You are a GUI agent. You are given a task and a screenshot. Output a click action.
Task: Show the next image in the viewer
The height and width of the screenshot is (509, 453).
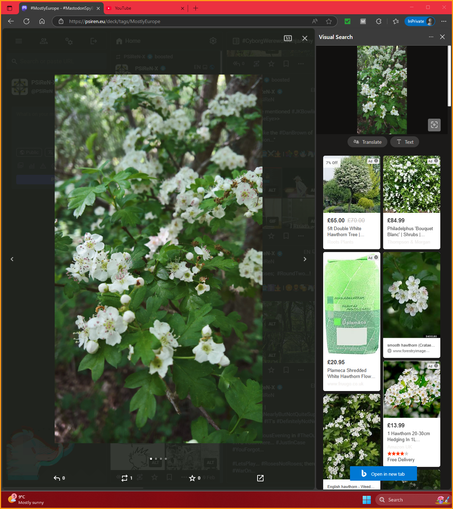tap(305, 259)
